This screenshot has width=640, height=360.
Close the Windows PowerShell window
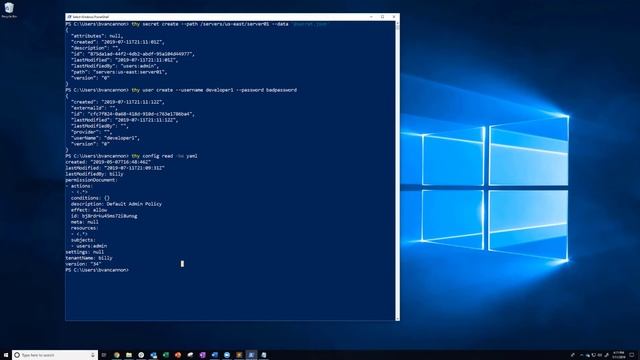pos(394,17)
